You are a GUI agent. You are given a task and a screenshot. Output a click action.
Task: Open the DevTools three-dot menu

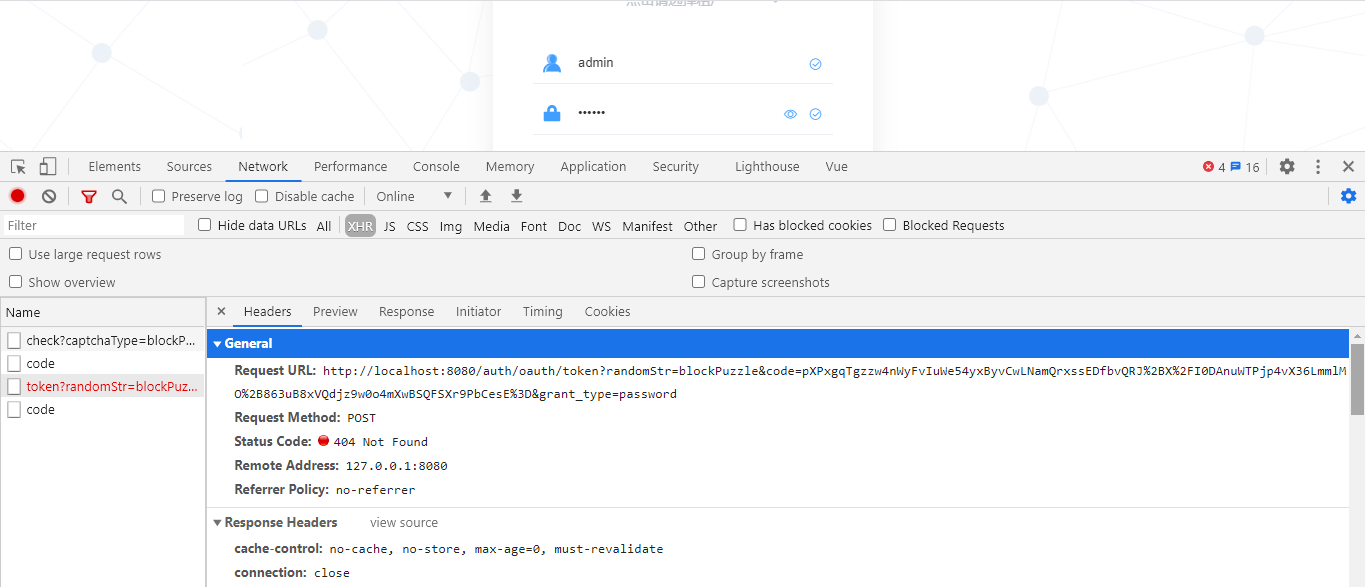point(1317,166)
